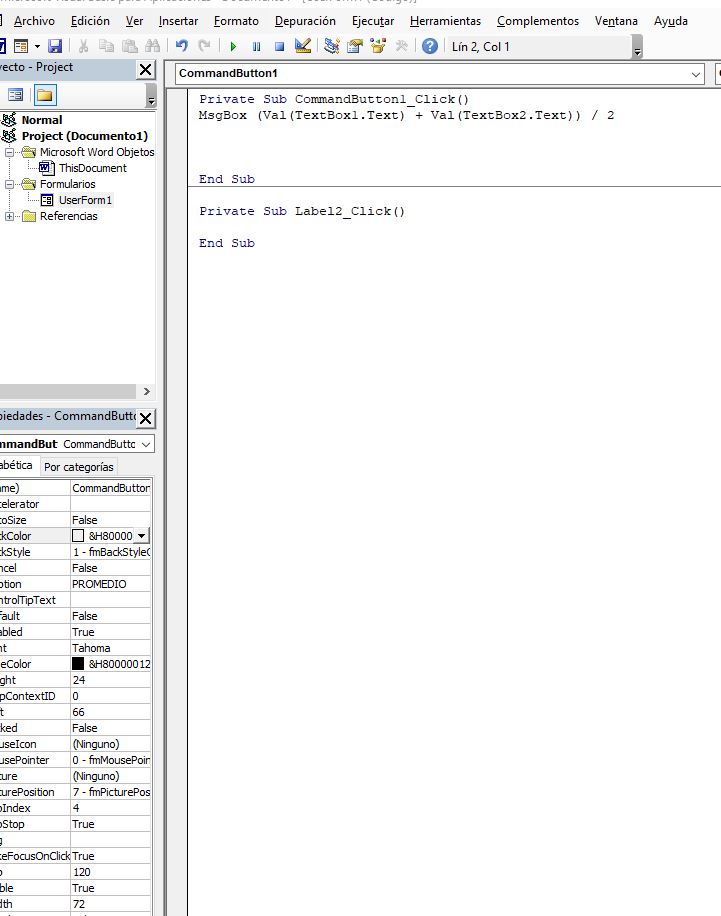Stop execution with the Reset icon
The width and height of the screenshot is (721, 916).
279,46
